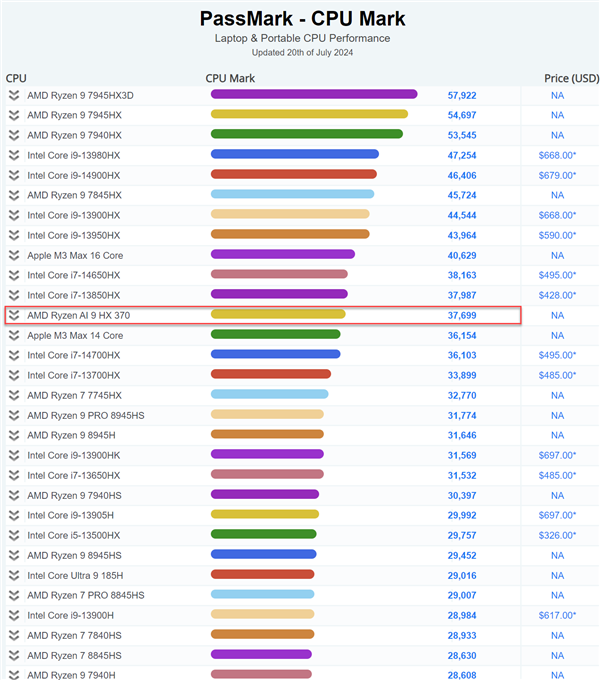
Task: Click the 57,922 score value
Action: [x=462, y=95]
